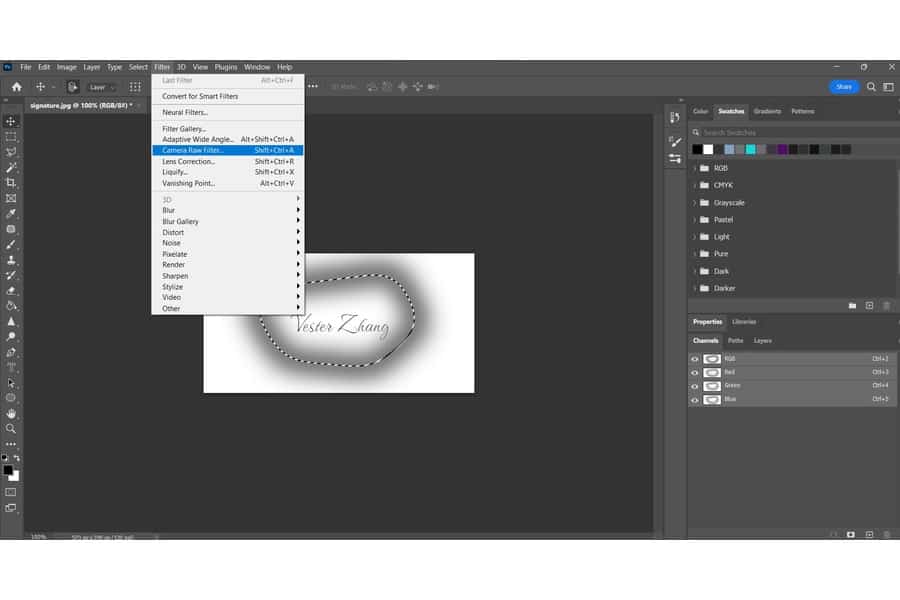Pick the cyan swatch in recent colors
The height and width of the screenshot is (600, 900).
click(750, 149)
